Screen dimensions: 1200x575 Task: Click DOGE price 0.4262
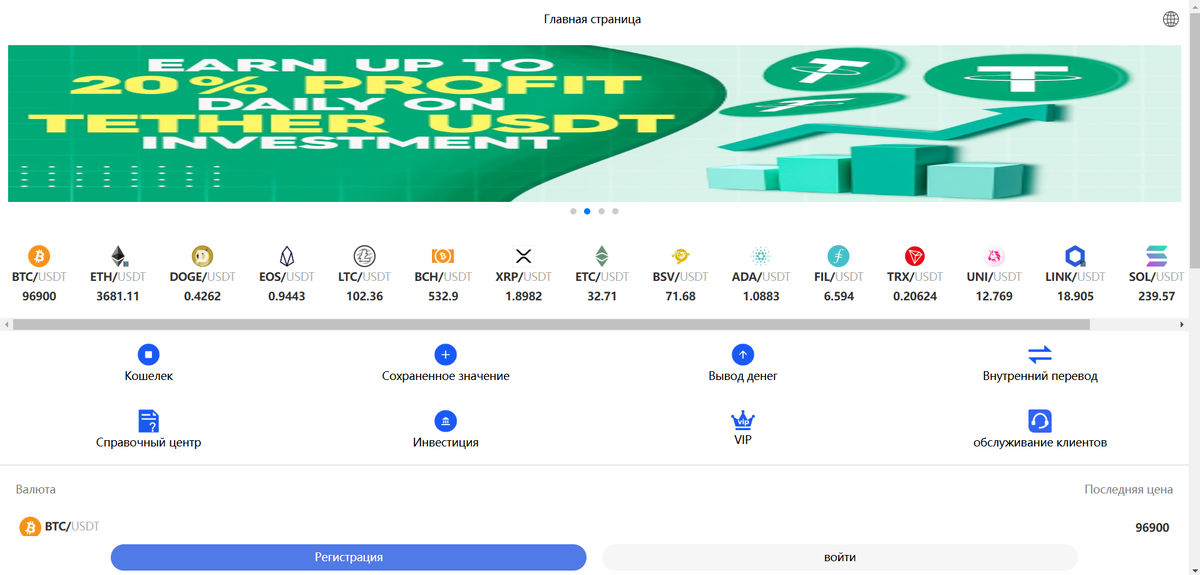coord(202,296)
